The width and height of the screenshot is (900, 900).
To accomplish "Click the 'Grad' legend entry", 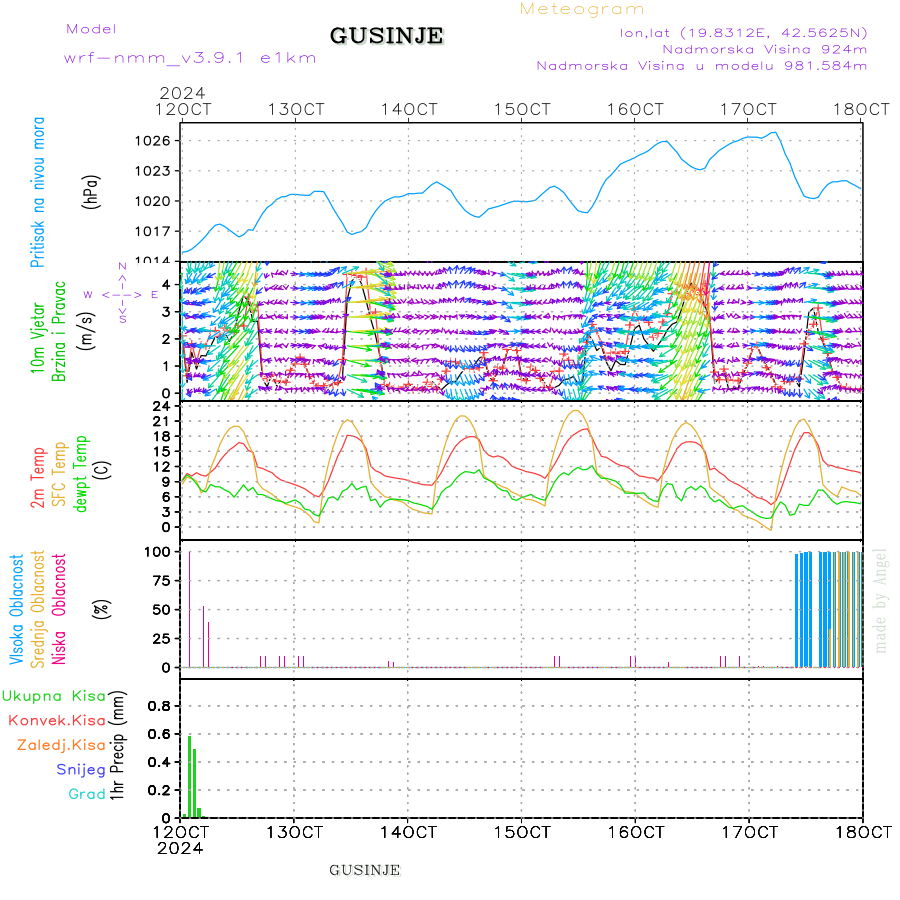I will point(87,794).
